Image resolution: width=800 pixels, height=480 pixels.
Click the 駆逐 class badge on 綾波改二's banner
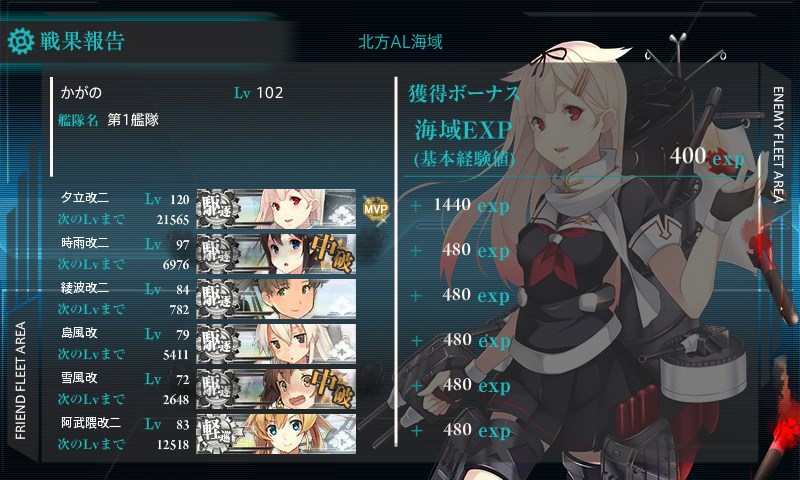point(217,298)
